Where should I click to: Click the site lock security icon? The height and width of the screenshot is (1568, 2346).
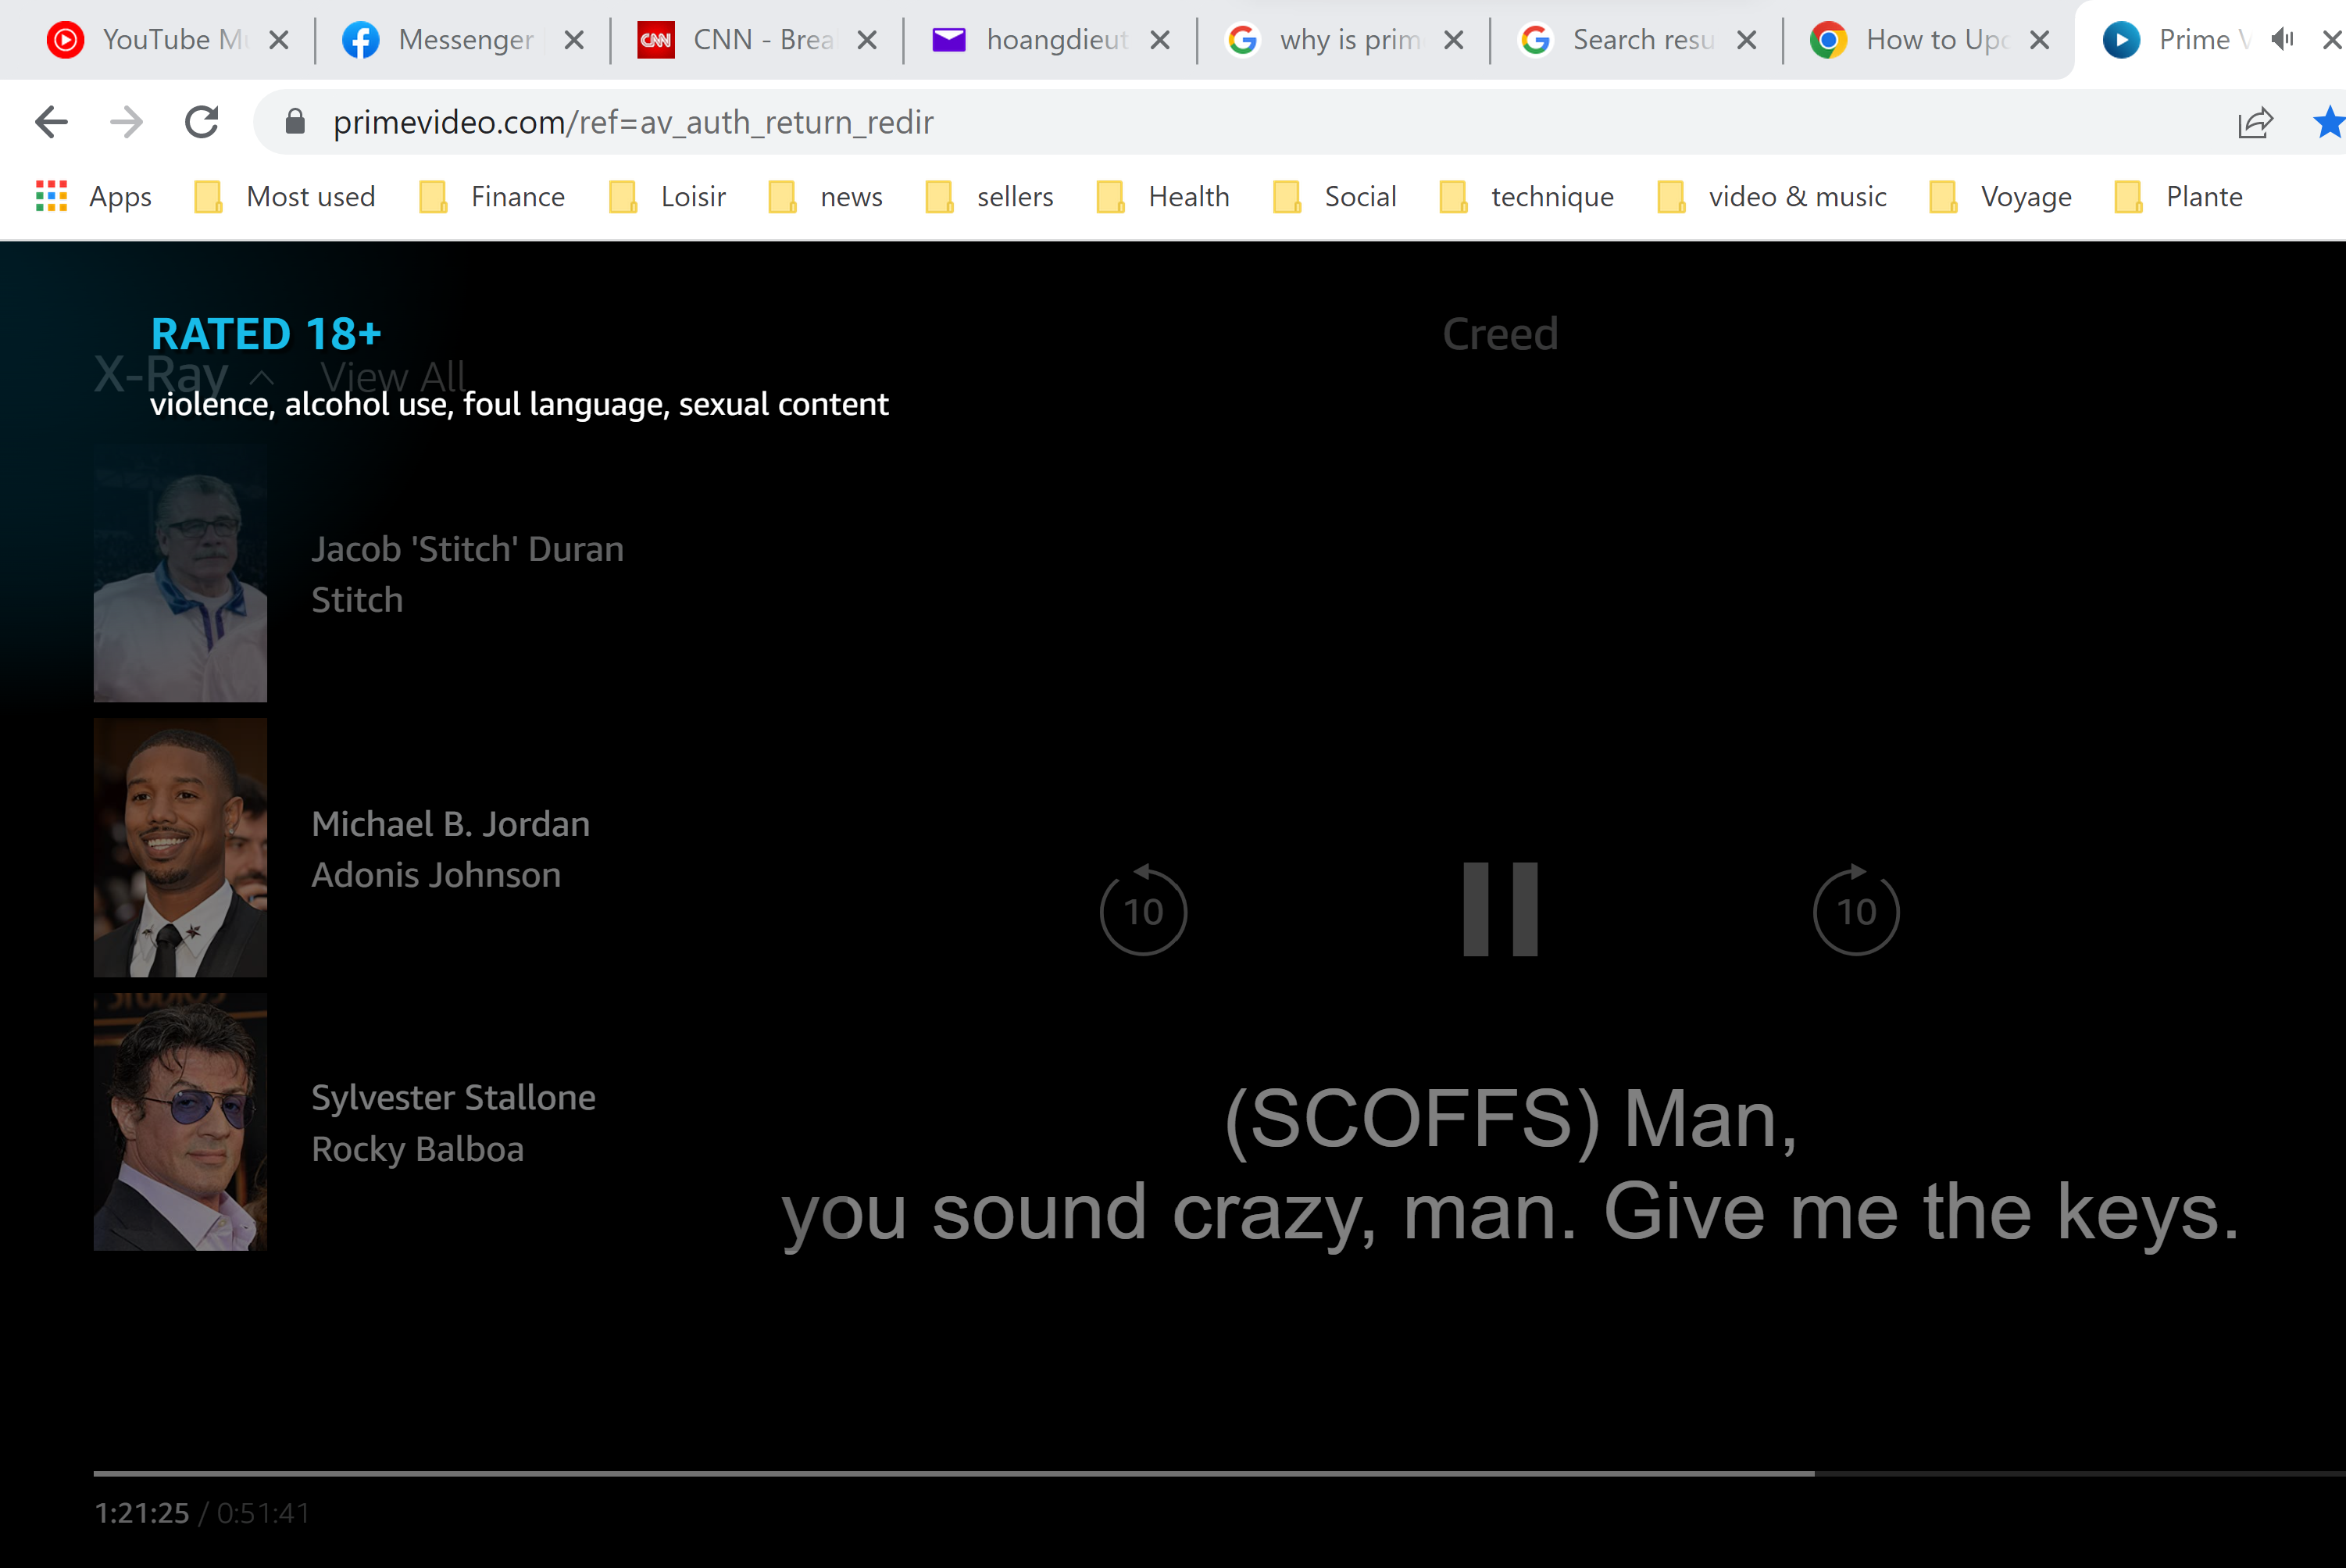click(x=294, y=122)
